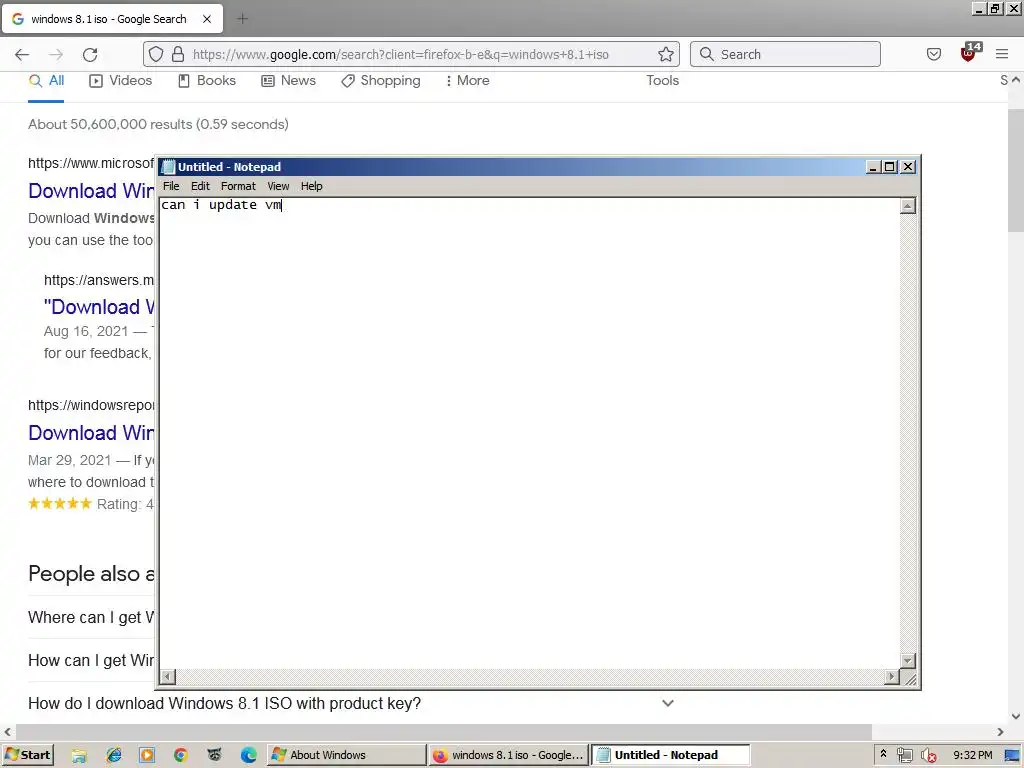Image resolution: width=1024 pixels, height=768 pixels.
Task: Click the network tray icon
Action: (x=904, y=756)
